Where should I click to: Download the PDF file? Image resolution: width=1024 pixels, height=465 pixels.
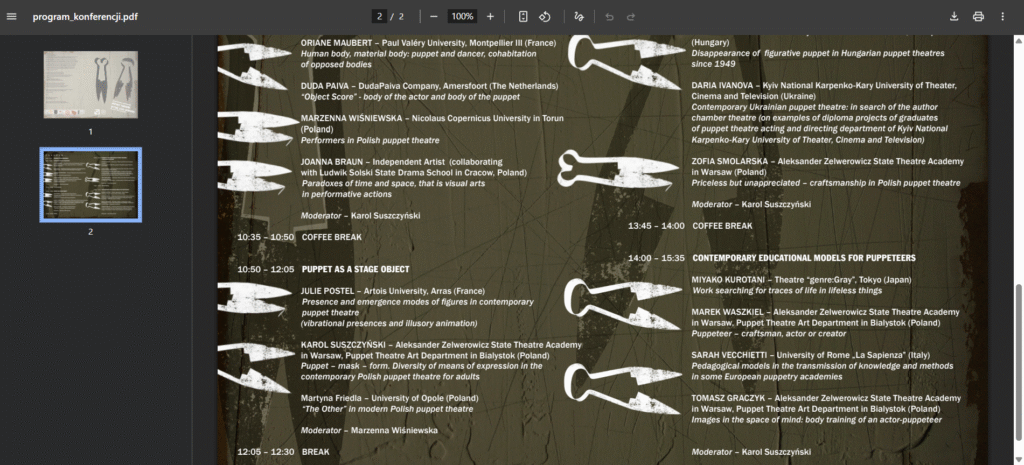953,17
